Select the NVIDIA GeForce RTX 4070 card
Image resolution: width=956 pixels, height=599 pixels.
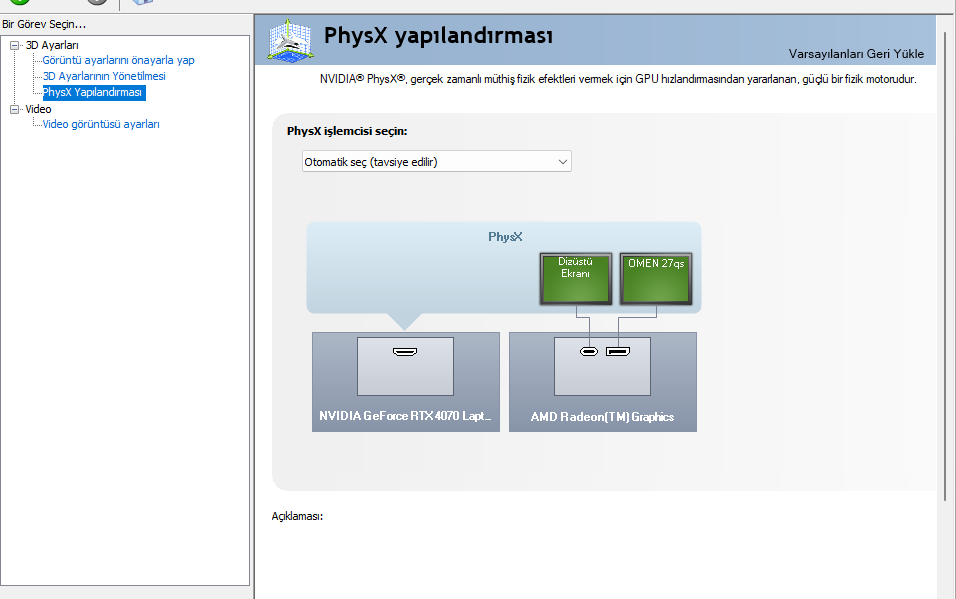405,382
